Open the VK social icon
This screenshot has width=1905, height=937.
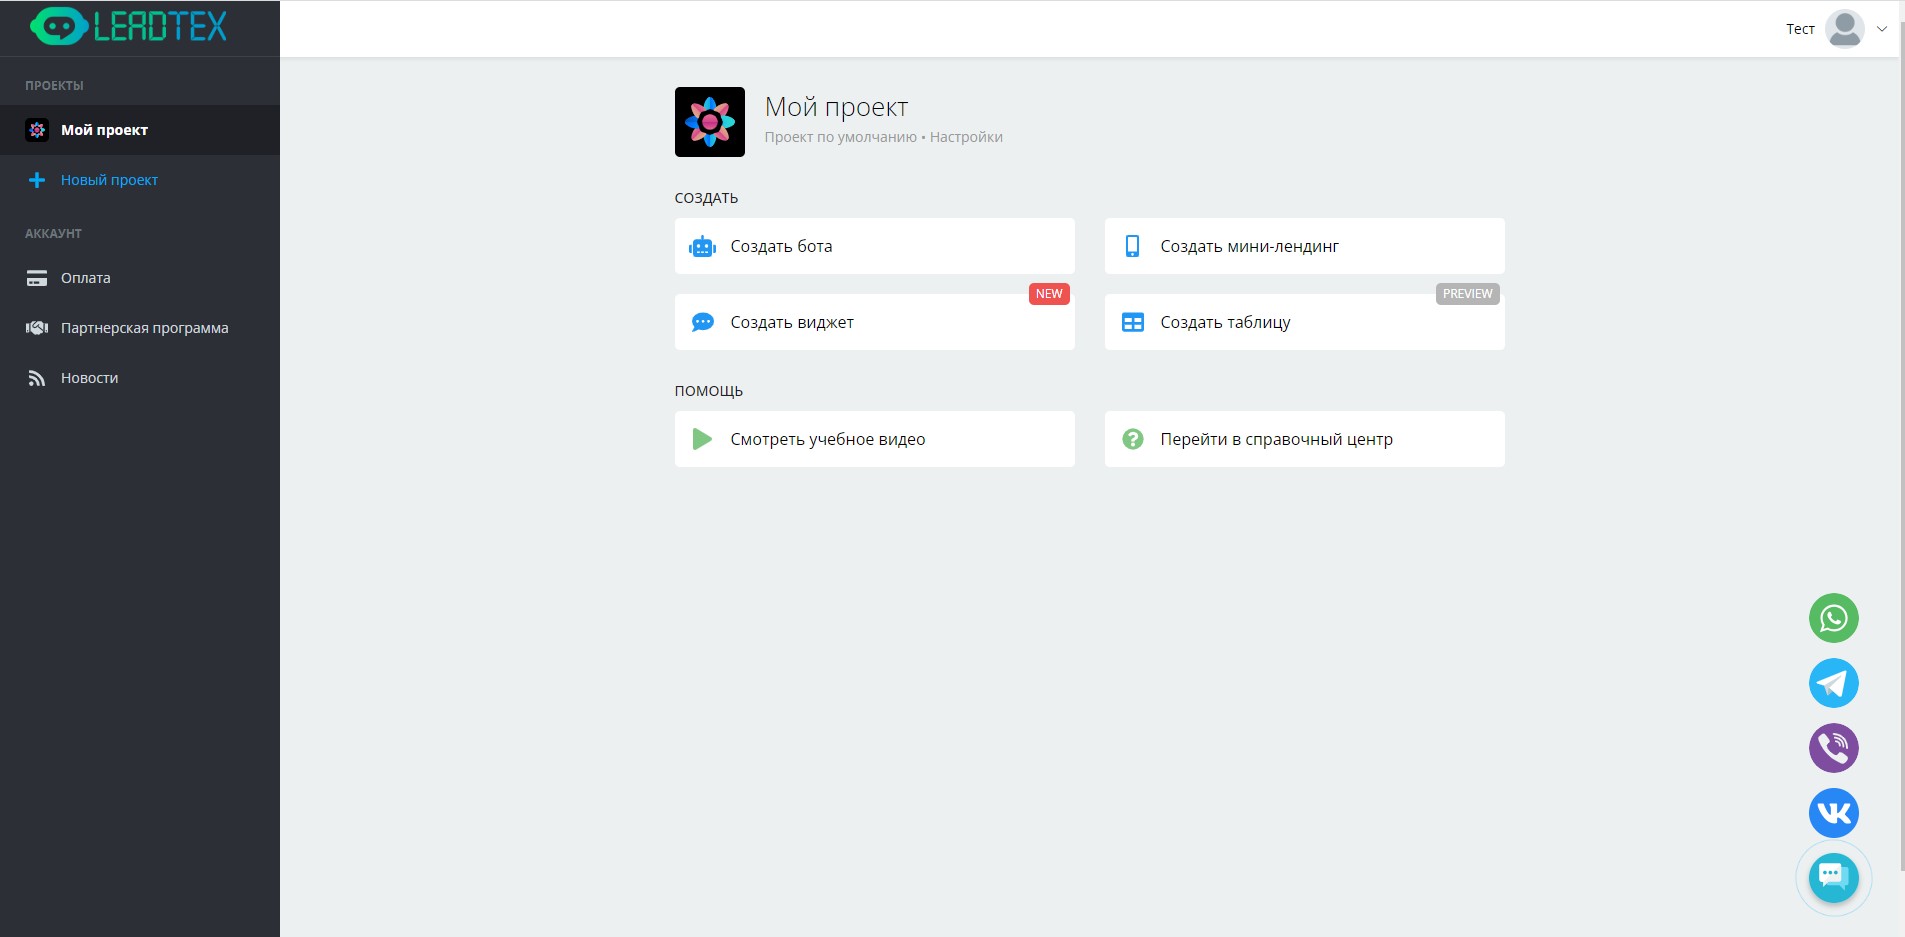[x=1833, y=813]
